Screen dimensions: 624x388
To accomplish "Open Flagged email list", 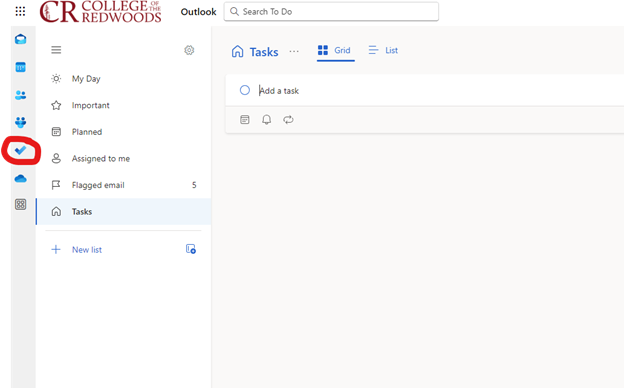I will tap(123, 185).
